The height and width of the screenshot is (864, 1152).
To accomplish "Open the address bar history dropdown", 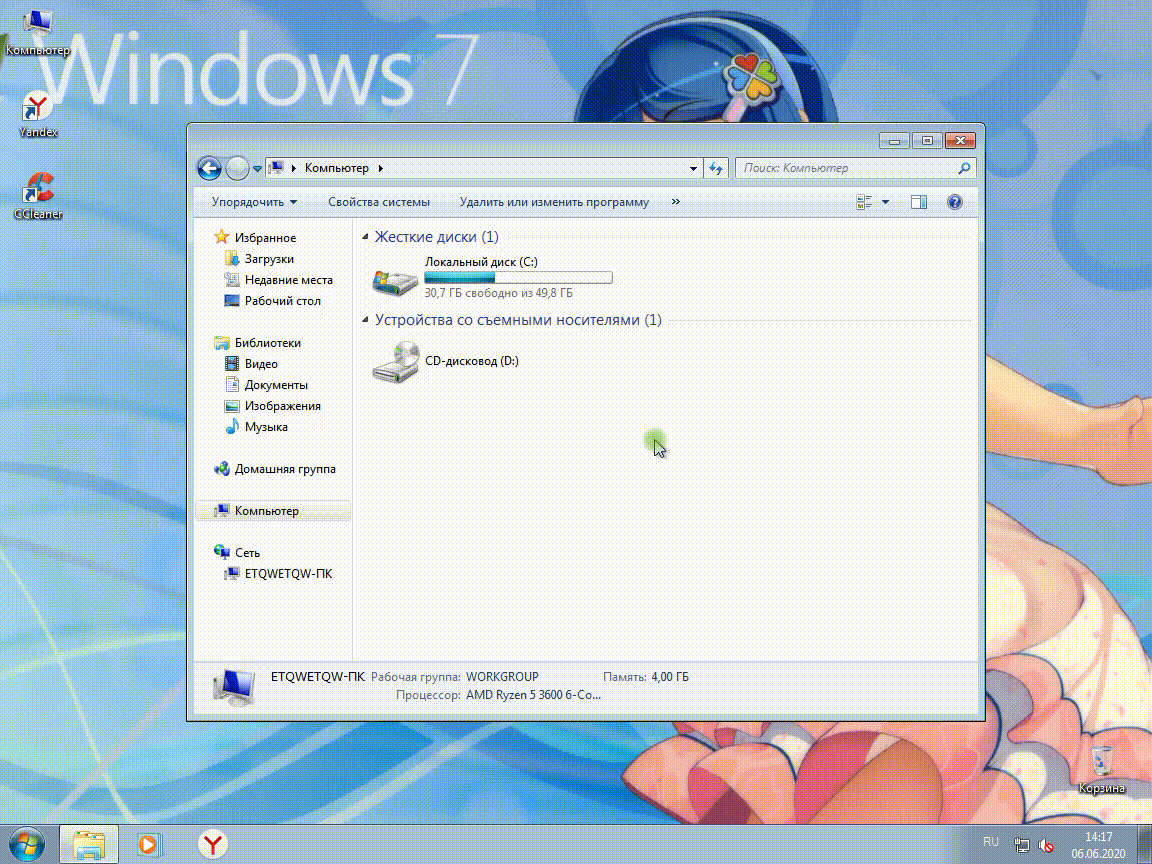I will pyautogui.click(x=693, y=168).
